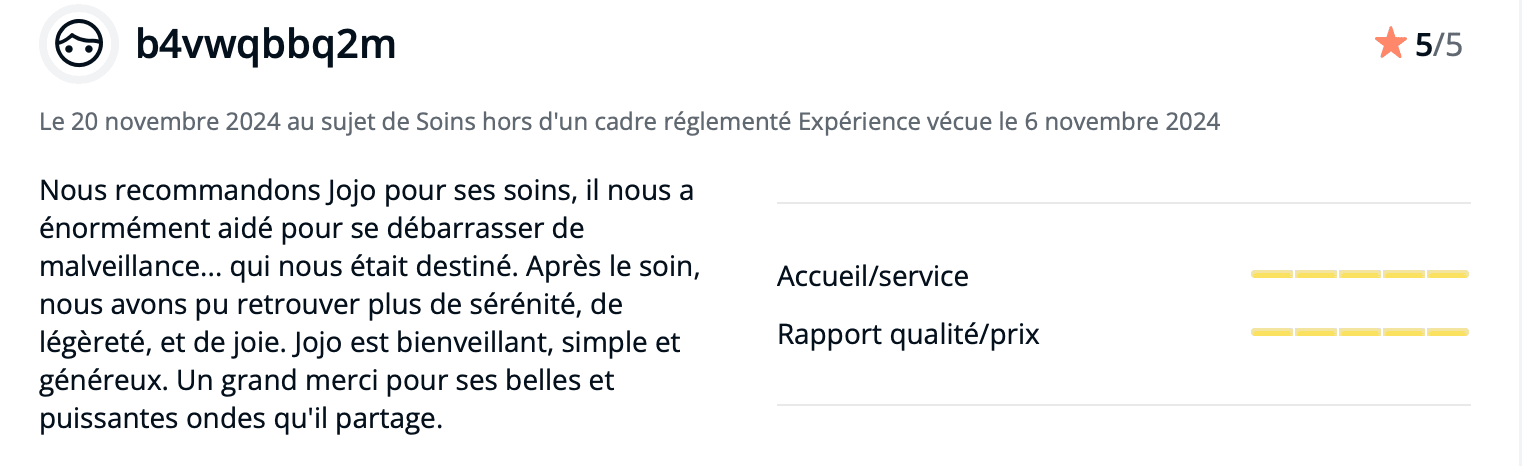This screenshot has width=1522, height=466.
Task: Click last segment of Accueil/service bar
Action: coord(1448,273)
